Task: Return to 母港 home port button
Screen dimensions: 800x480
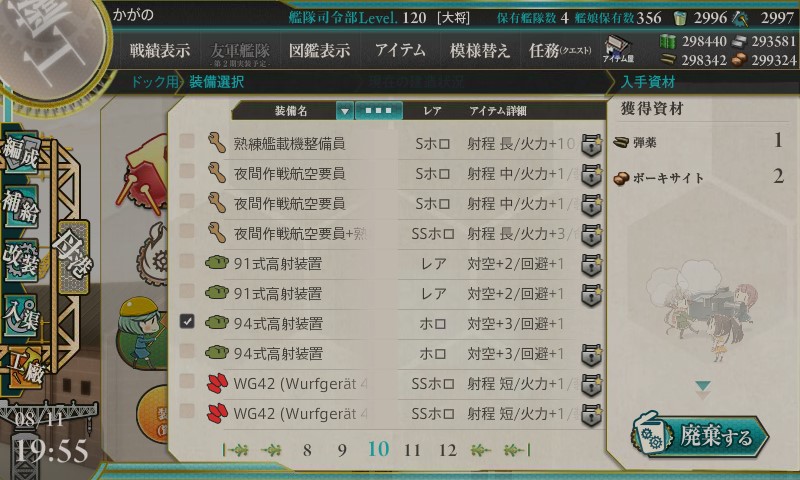Action: coord(73,258)
